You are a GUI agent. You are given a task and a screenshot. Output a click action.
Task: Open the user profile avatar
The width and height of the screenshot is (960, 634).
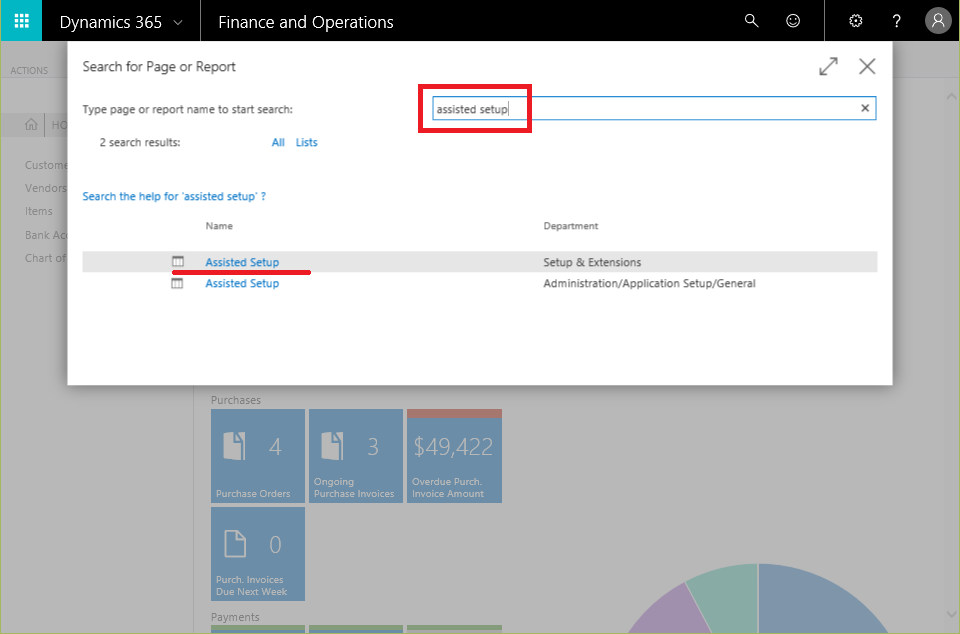coord(938,21)
